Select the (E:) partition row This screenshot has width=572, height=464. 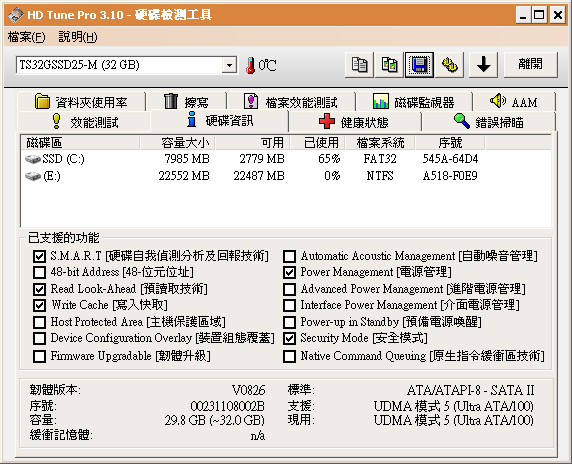pos(286,176)
